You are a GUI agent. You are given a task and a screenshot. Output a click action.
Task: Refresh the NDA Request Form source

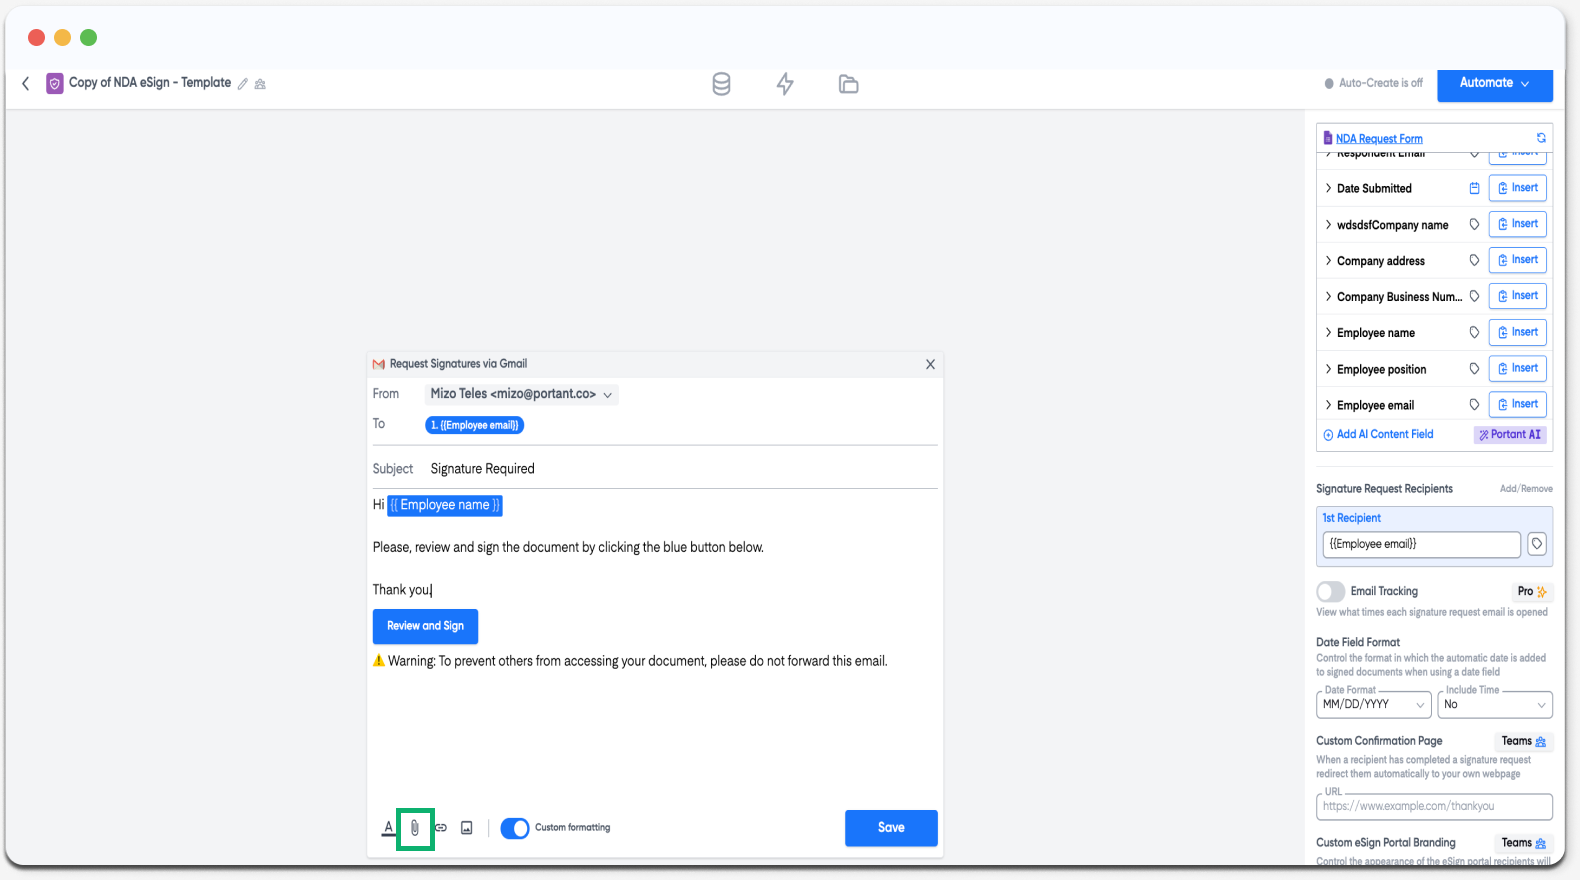[1541, 138]
